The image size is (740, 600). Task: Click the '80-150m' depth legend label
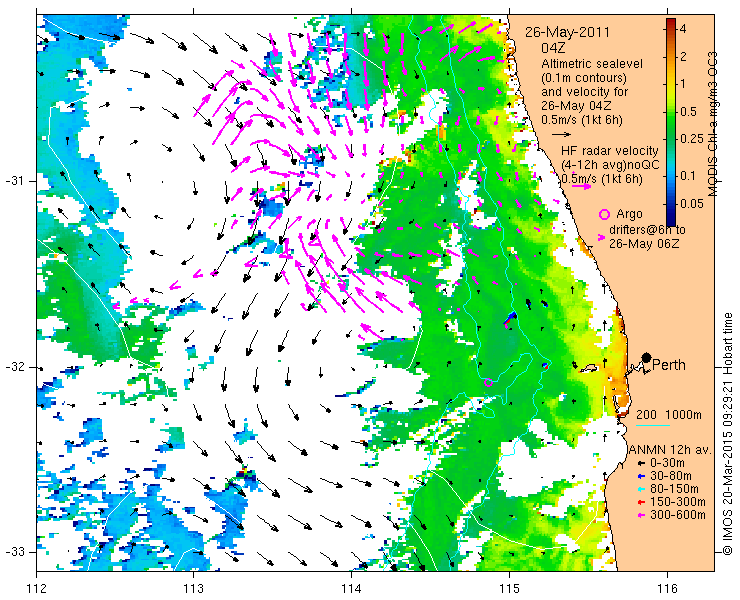pos(674,489)
